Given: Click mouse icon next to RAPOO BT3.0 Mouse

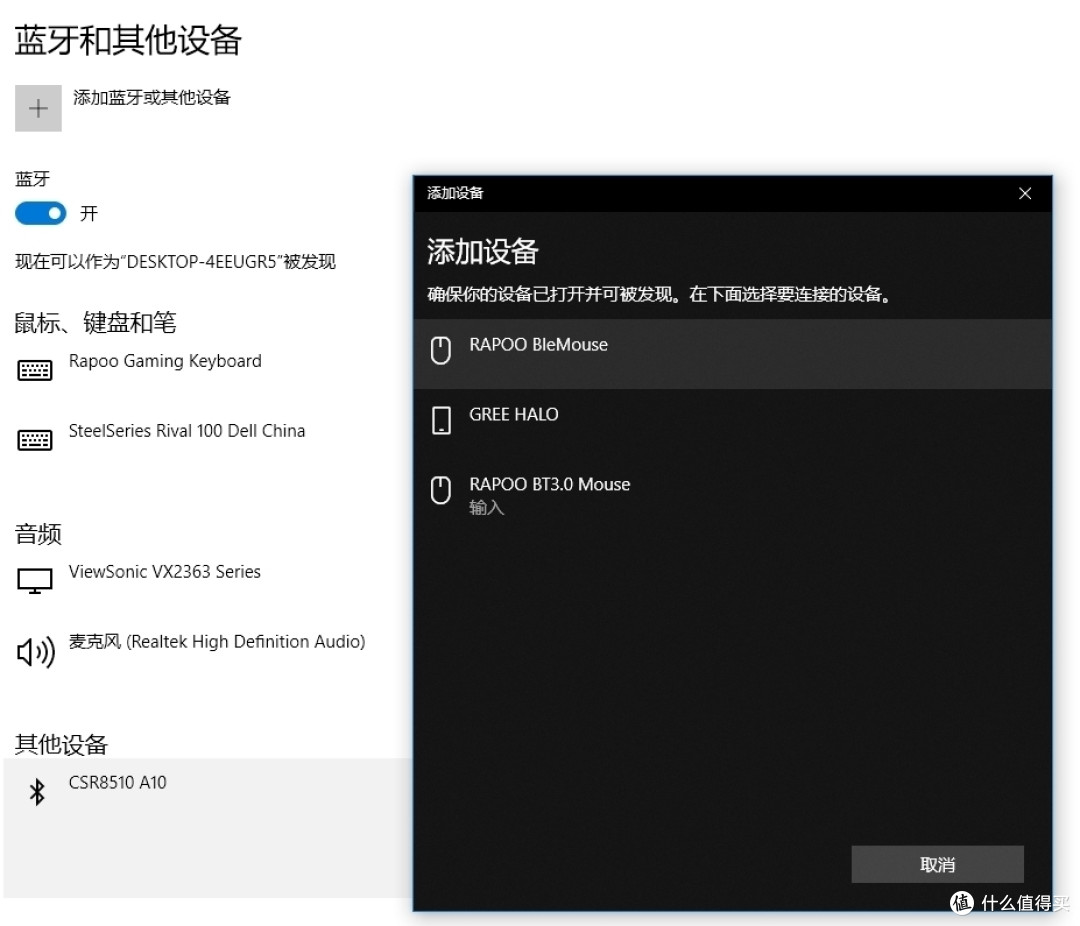Looking at the screenshot, I should pos(441,490).
